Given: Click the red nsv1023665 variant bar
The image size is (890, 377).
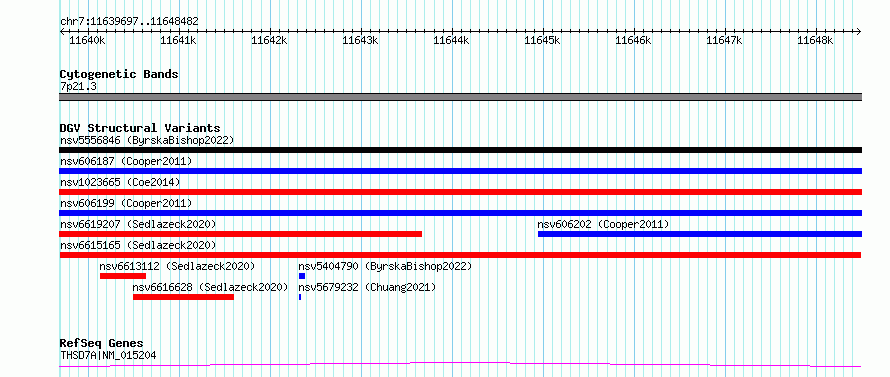Looking at the screenshot, I should pos(461,192).
